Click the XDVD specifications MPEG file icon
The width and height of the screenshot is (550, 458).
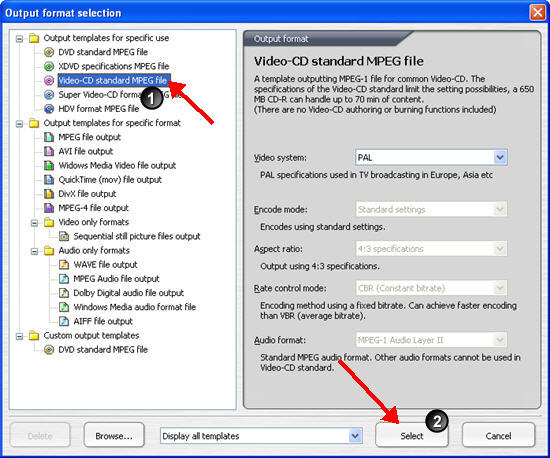point(49,66)
